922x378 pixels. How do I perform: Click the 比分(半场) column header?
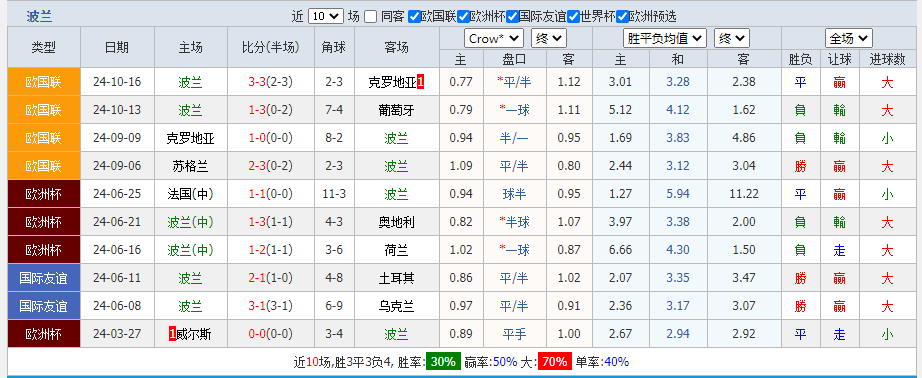[270, 47]
